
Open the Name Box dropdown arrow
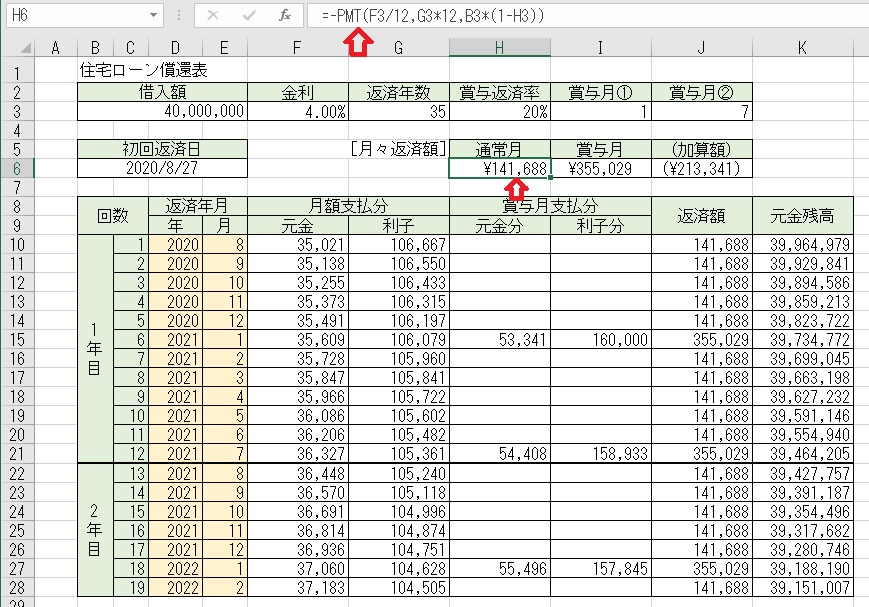pos(153,16)
